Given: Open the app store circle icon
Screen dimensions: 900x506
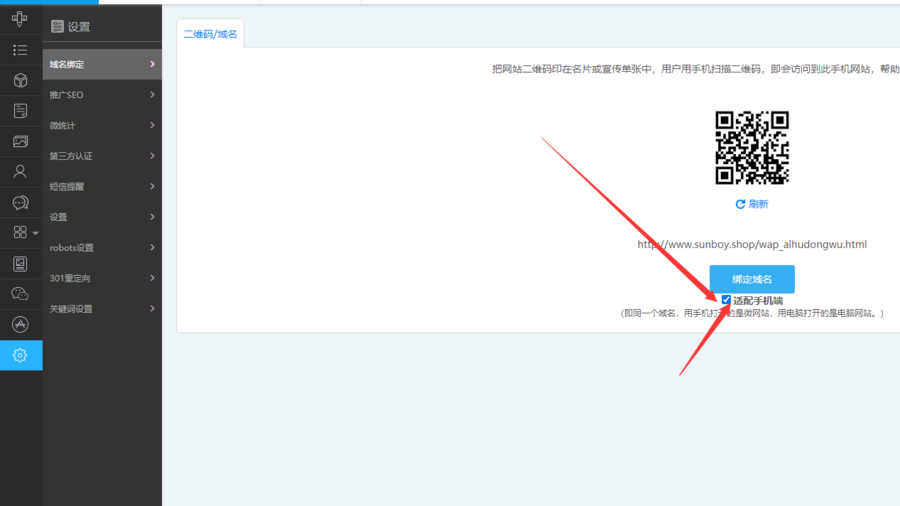Looking at the screenshot, I should (20, 324).
